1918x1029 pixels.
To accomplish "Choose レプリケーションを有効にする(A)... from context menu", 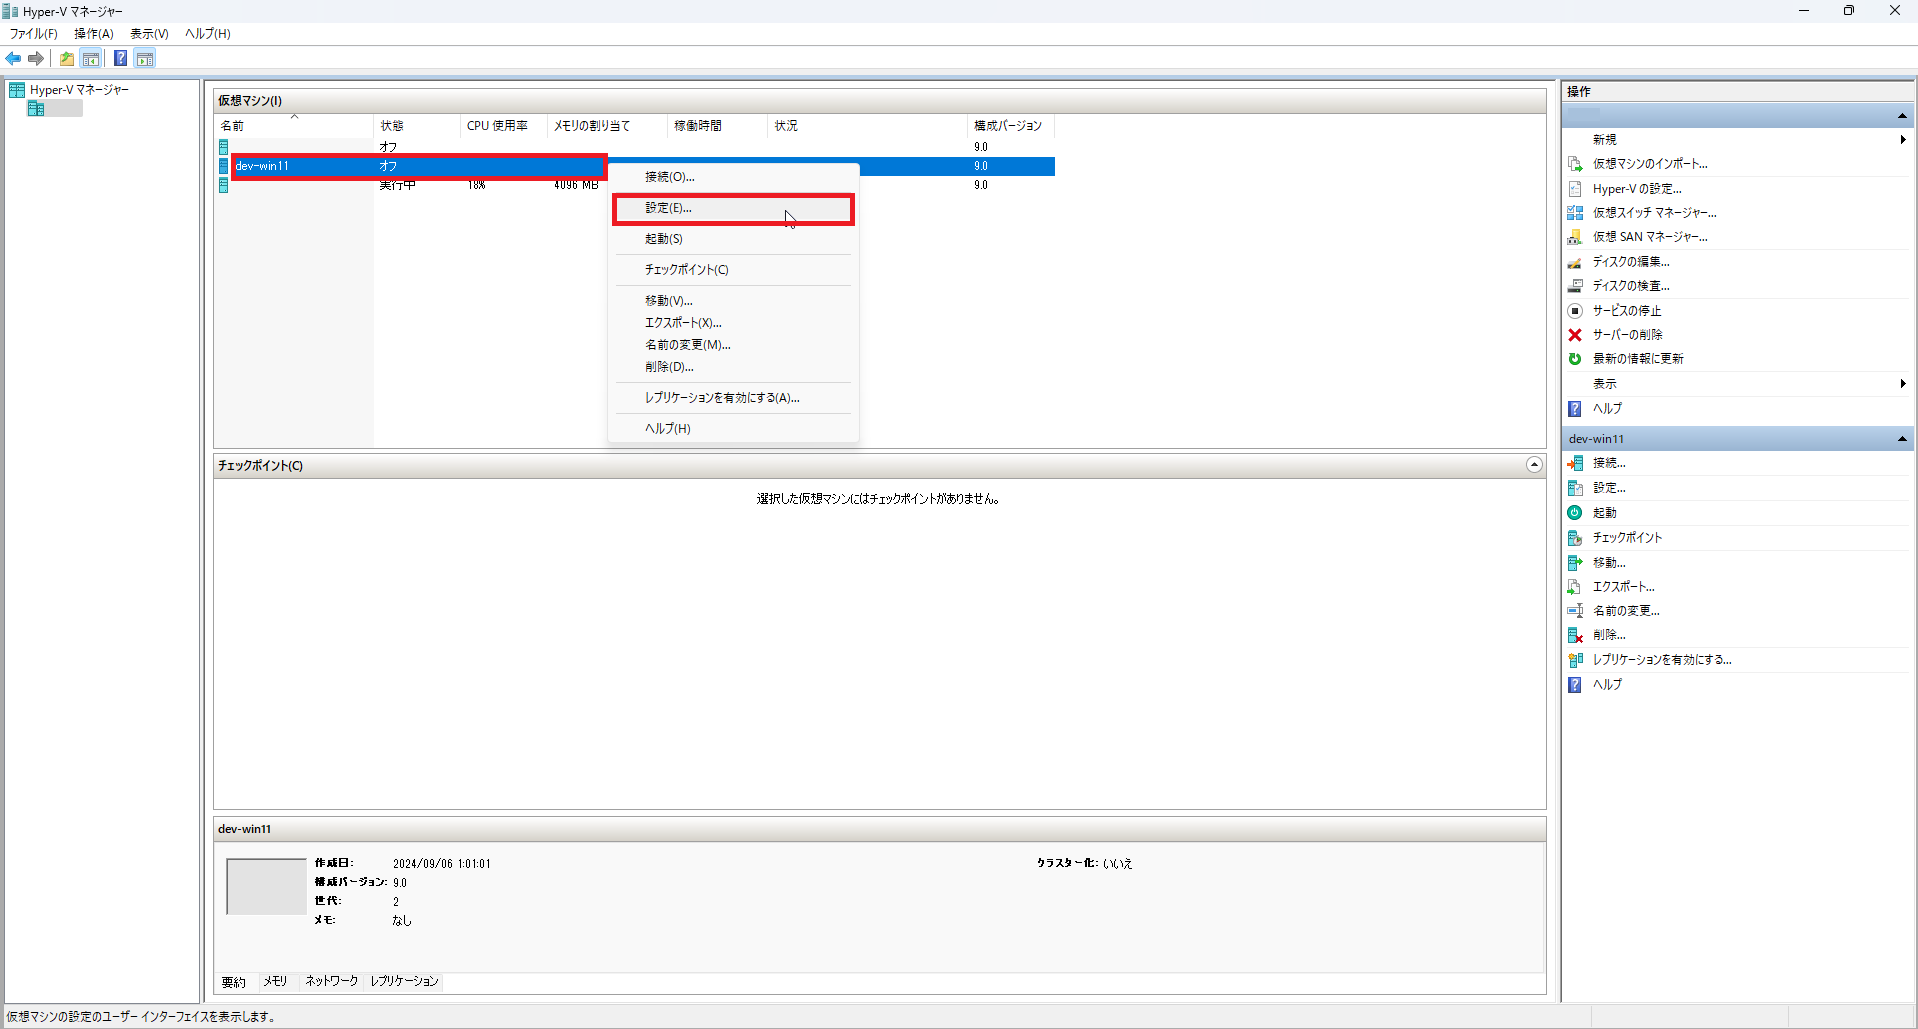I will pos(733,398).
